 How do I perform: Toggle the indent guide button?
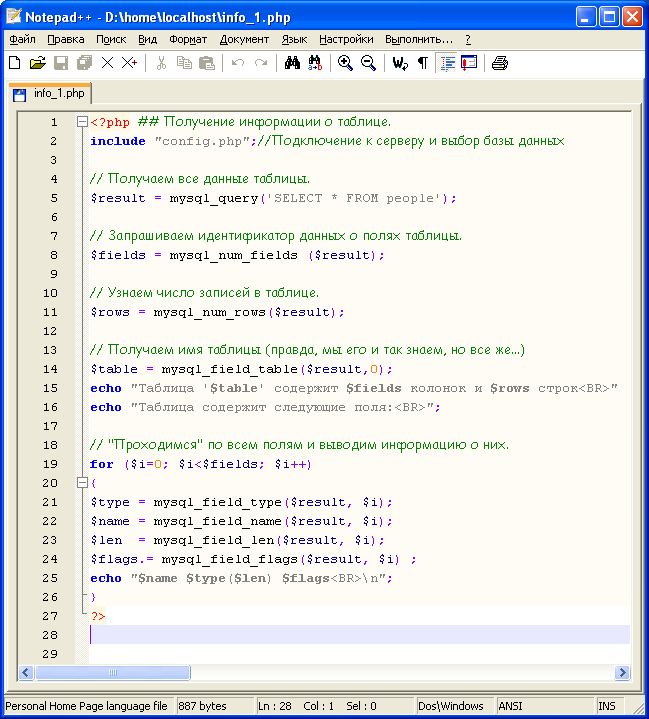pos(446,63)
